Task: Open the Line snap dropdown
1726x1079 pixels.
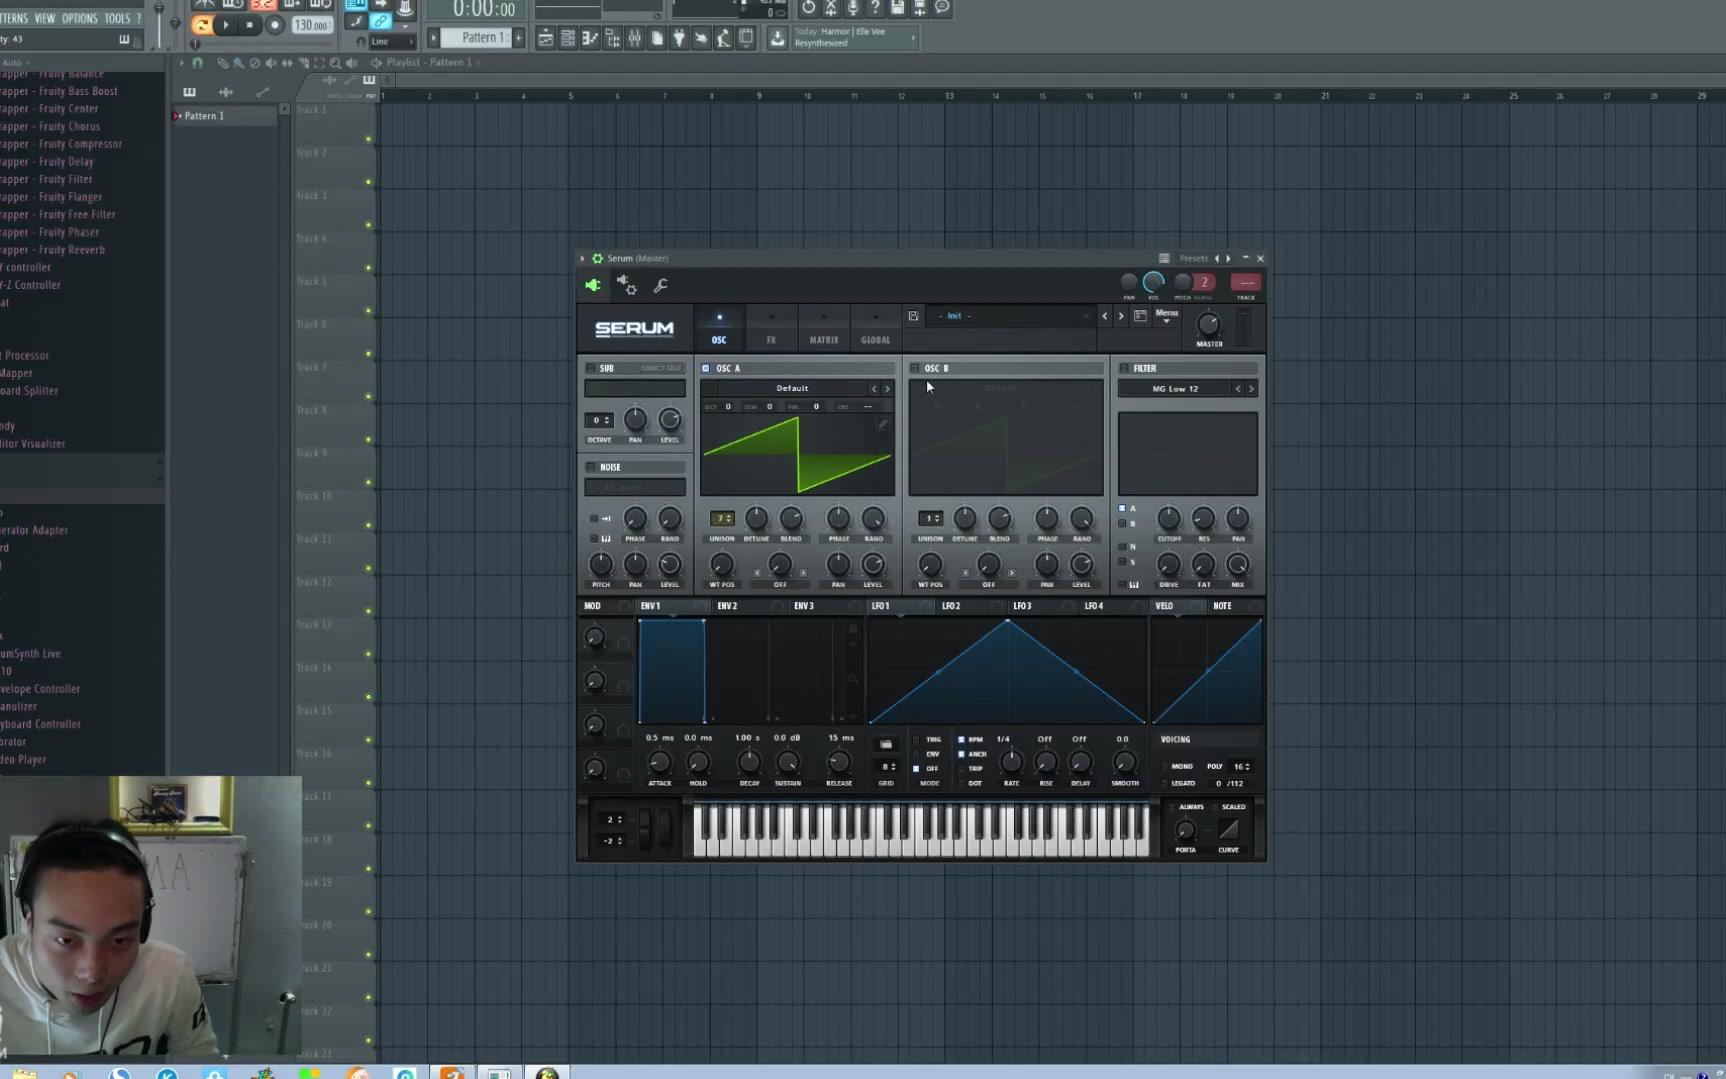Action: [392, 42]
